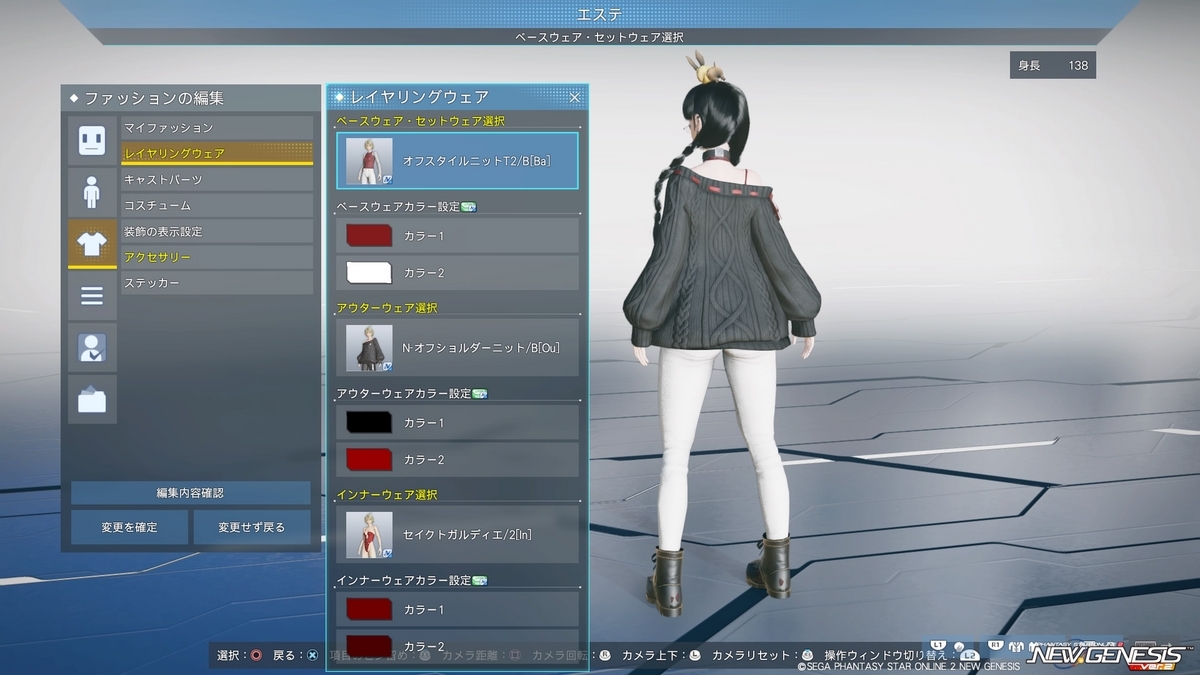This screenshot has width=1200, height=675.
Task: Click green badge beside アウターウェアカラー設定
Action: (479, 394)
